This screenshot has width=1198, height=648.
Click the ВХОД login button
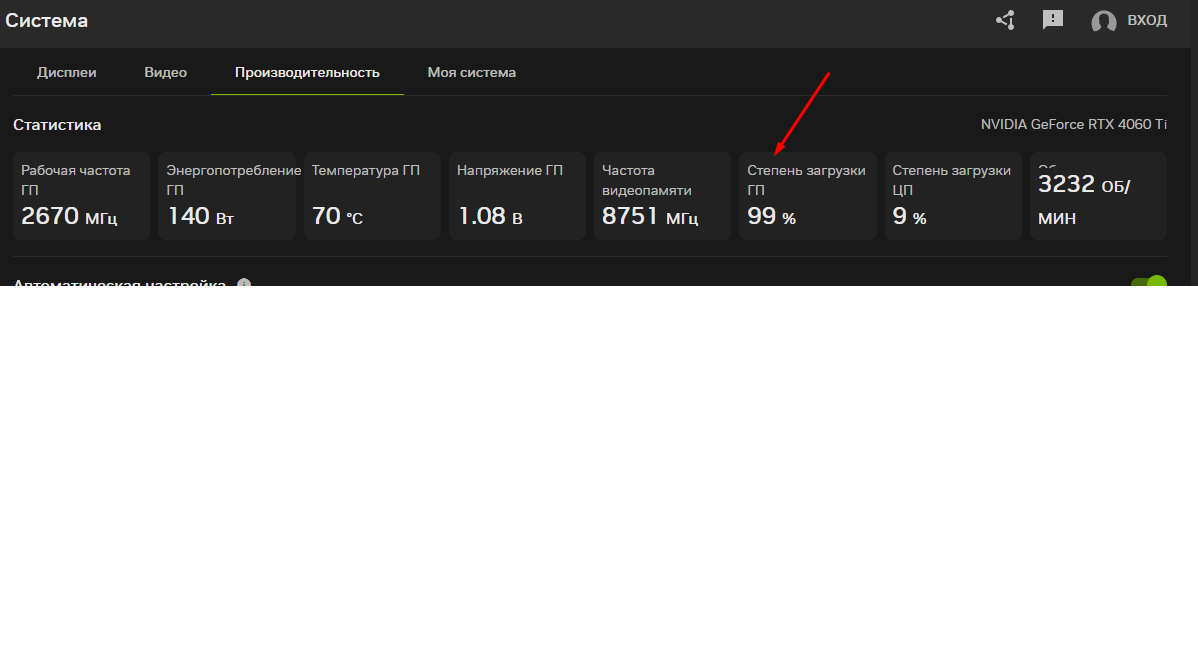tap(1146, 21)
